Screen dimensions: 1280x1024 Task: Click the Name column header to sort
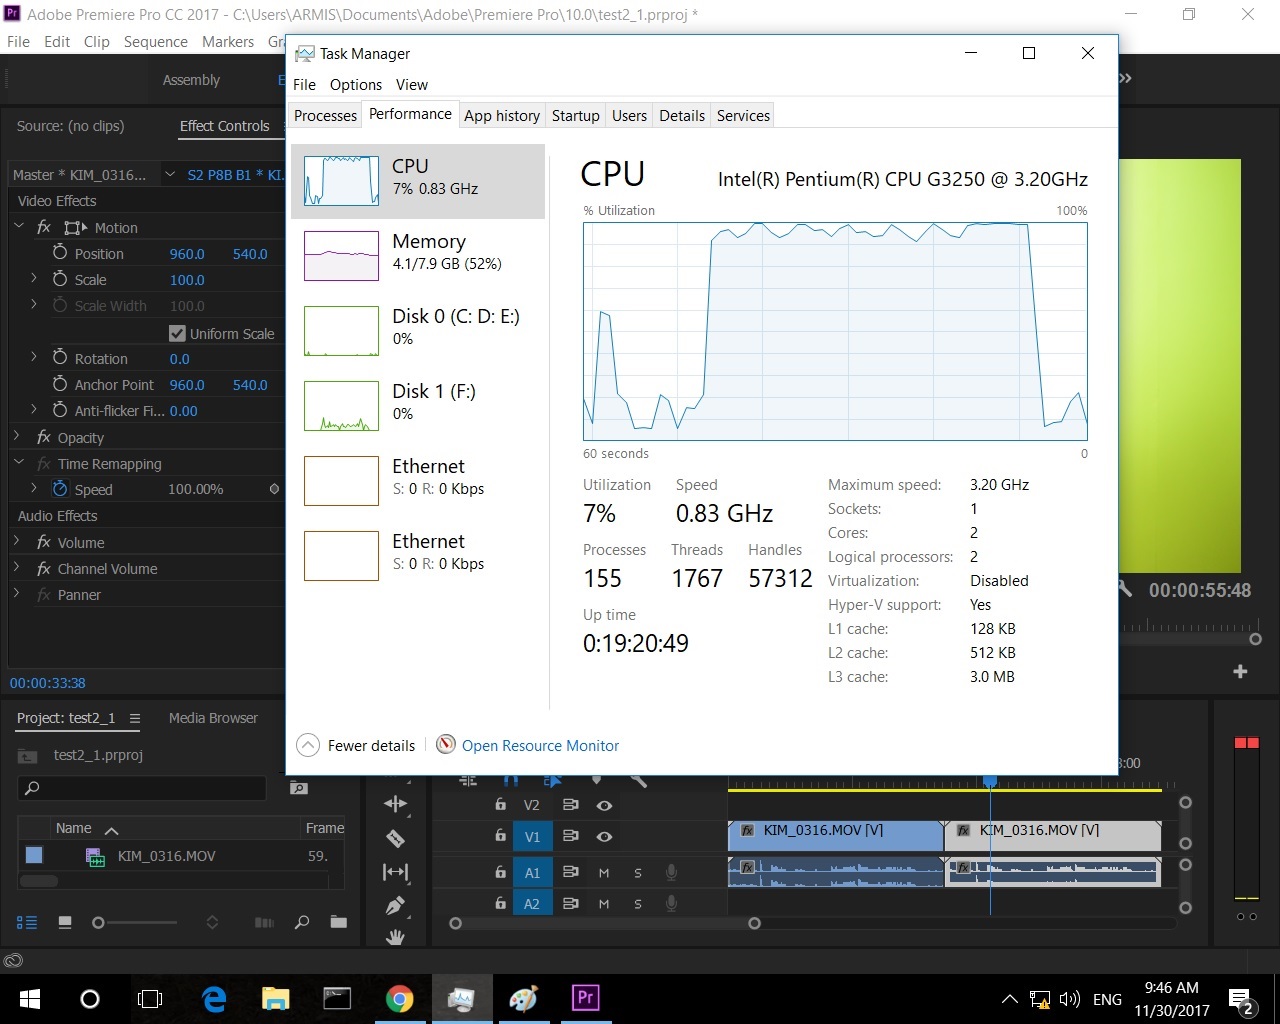[74, 828]
